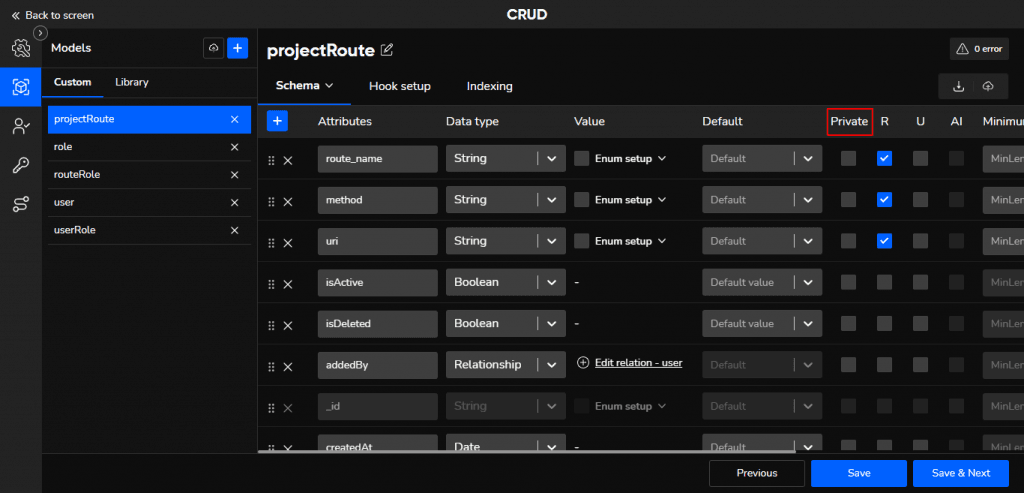Uncheck the R checkbox for route_name
Screen dimensions: 1024x493
coord(884,158)
